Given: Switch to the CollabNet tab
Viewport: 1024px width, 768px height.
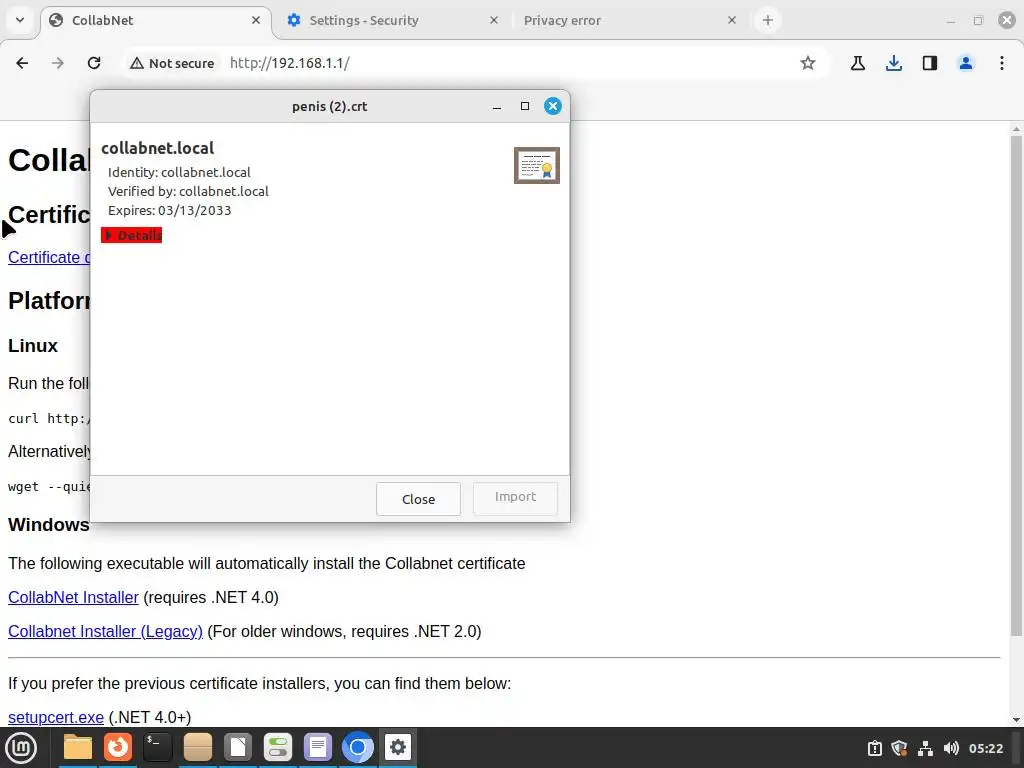Looking at the screenshot, I should (155, 20).
